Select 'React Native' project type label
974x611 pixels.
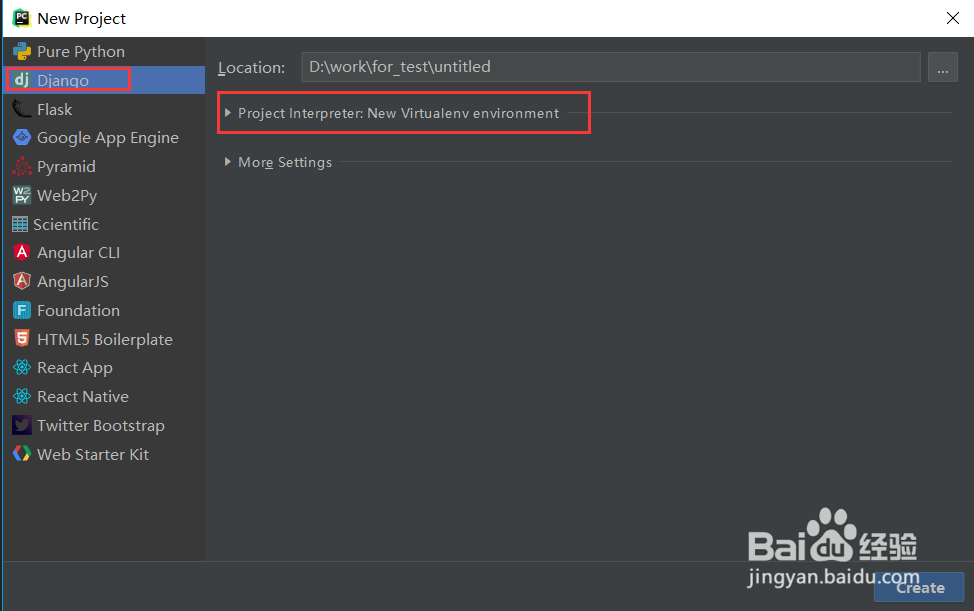click(83, 396)
